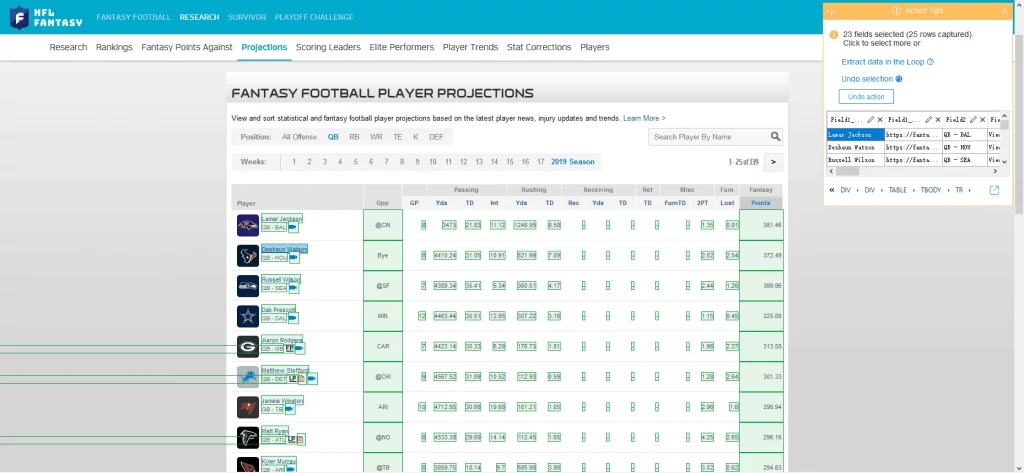Filter position by RB
1024x473 pixels.
click(x=354, y=137)
